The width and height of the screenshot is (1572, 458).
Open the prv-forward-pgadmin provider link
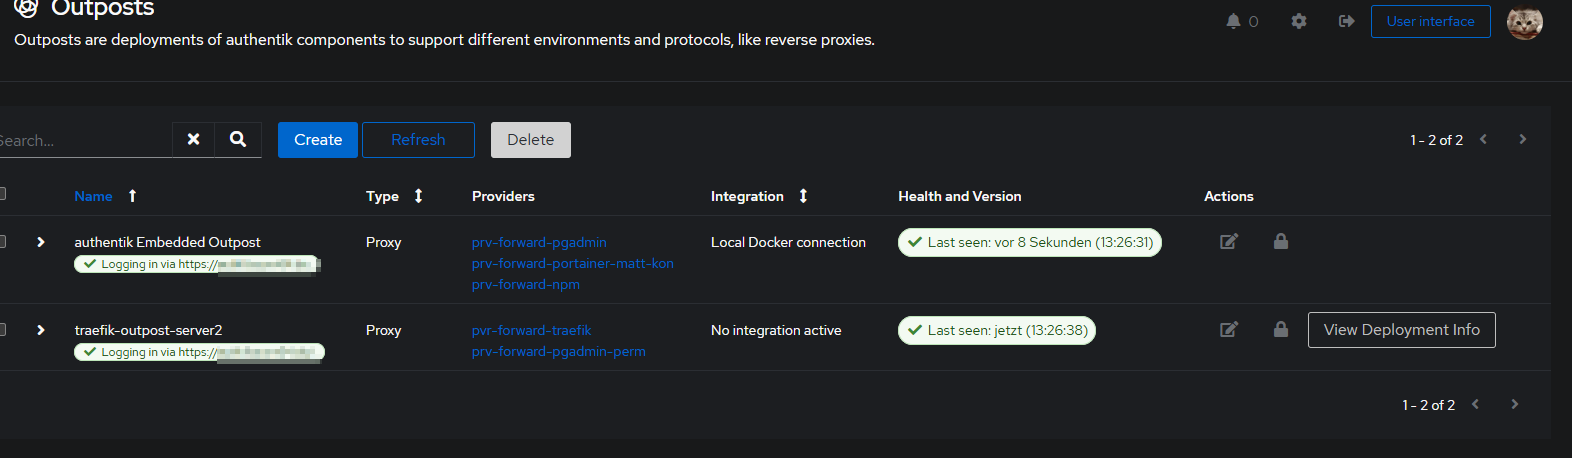(x=539, y=242)
